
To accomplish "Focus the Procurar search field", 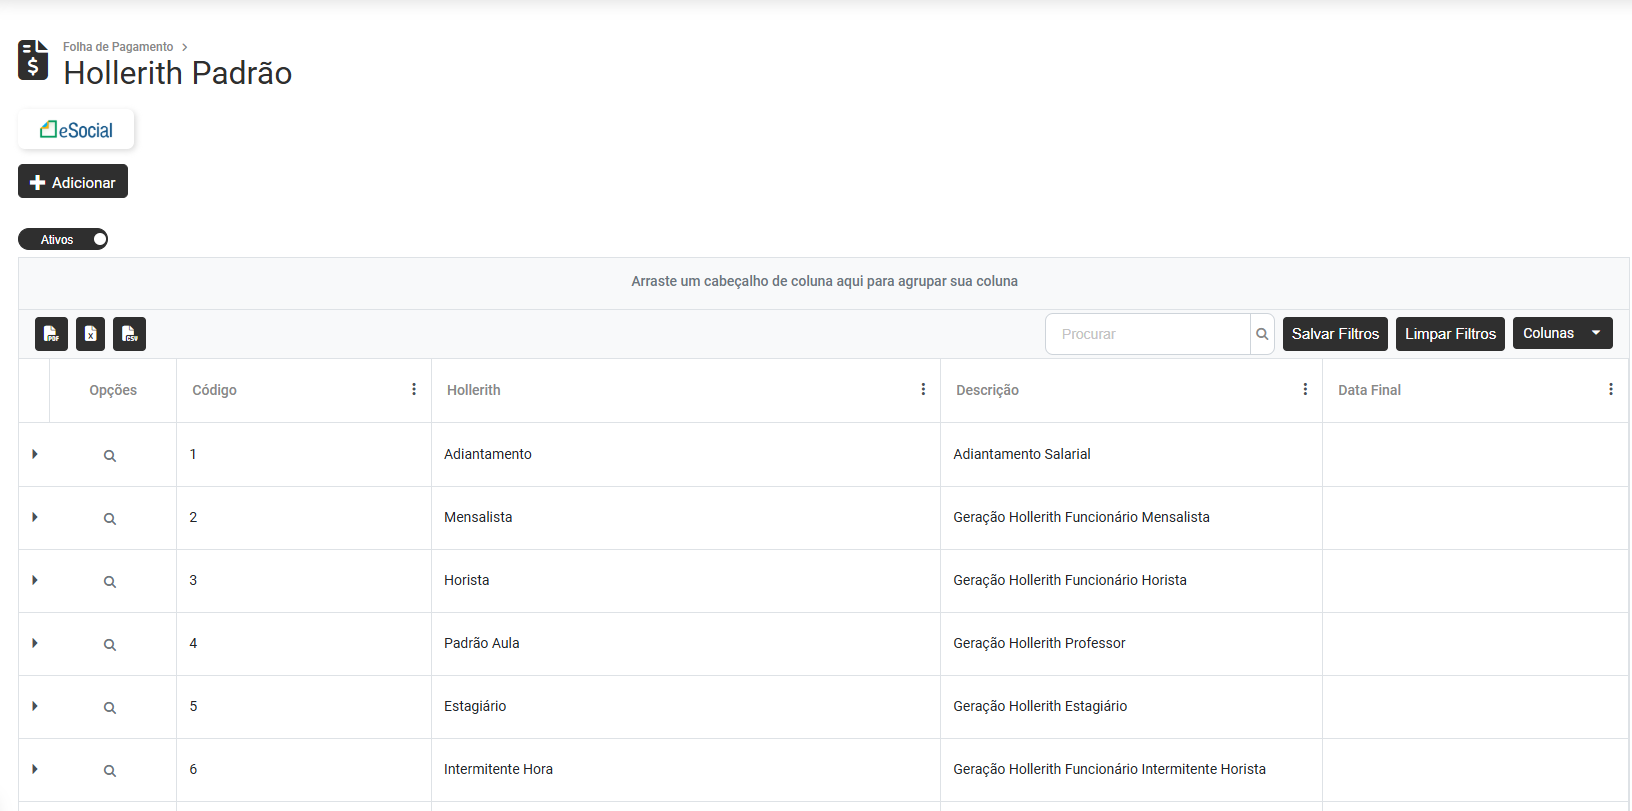I will [1148, 334].
